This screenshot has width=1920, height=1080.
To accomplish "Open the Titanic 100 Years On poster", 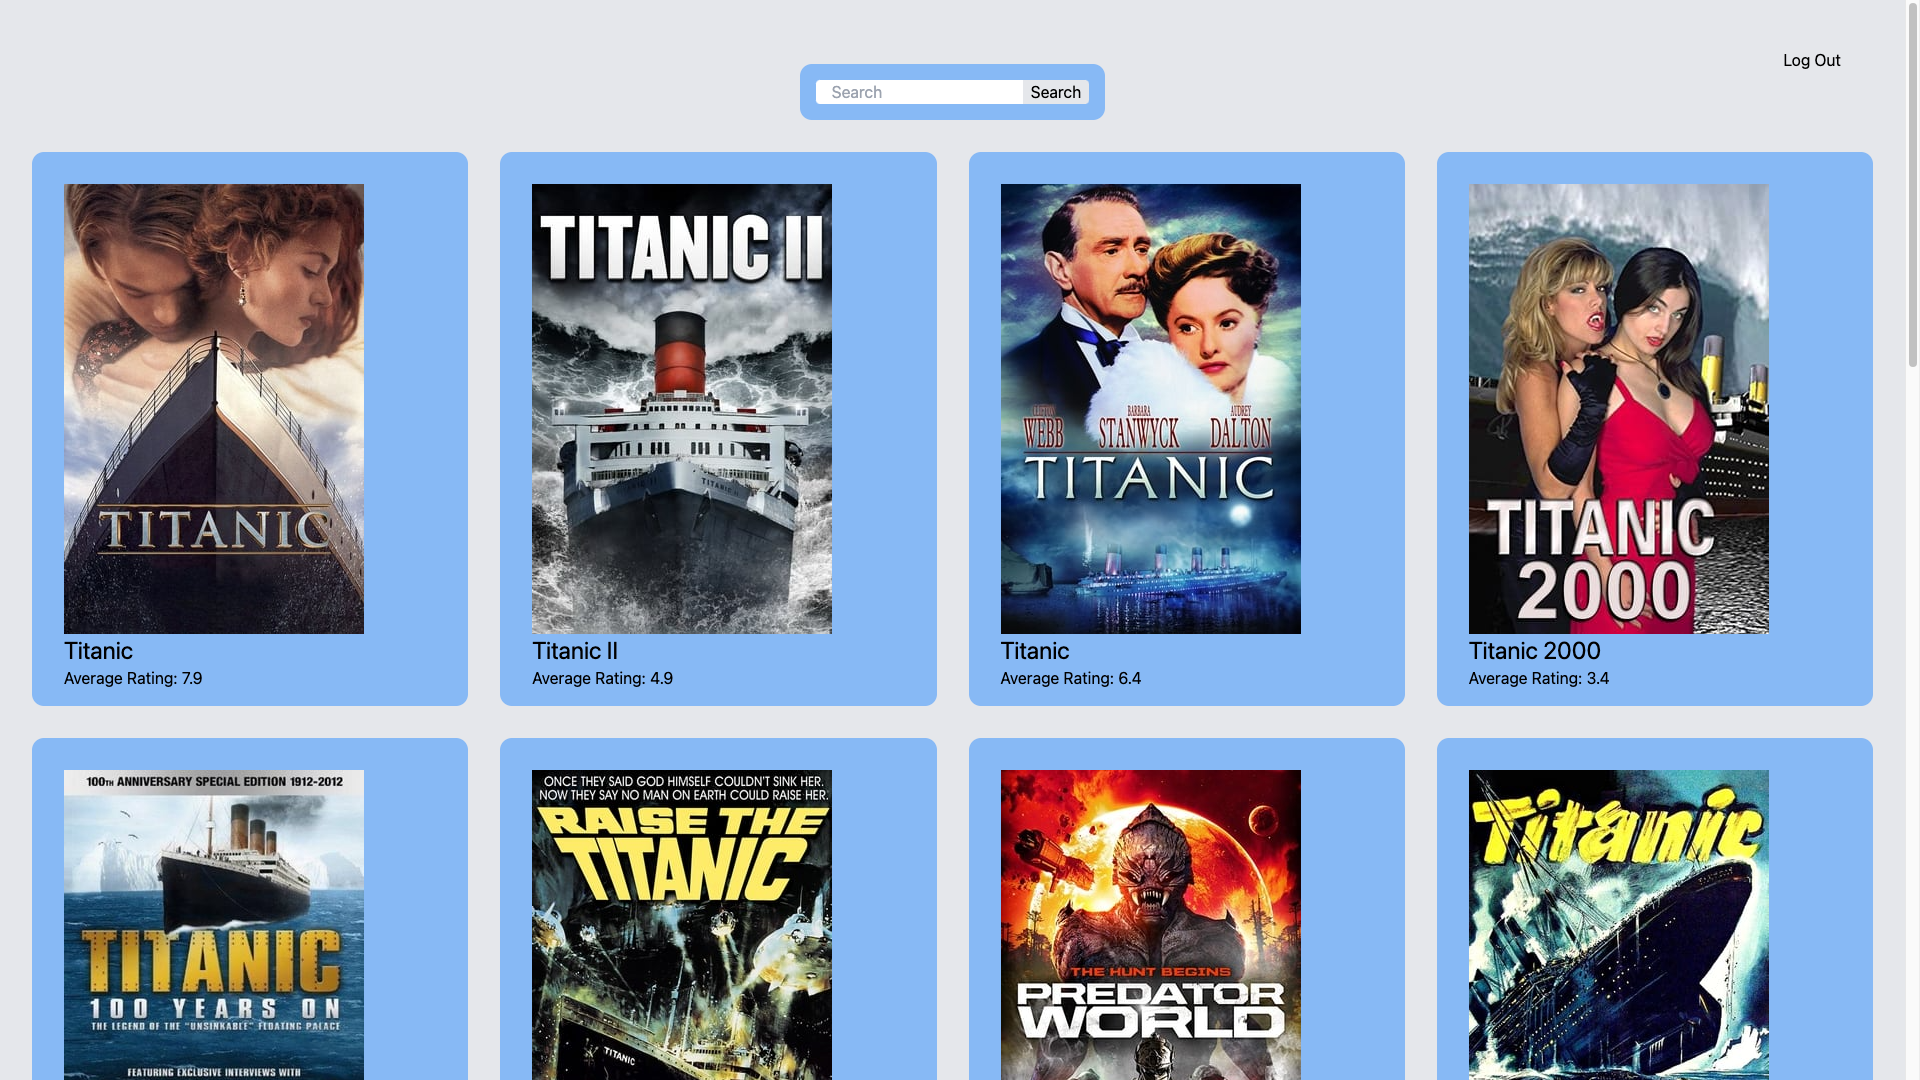I will [x=214, y=924].
